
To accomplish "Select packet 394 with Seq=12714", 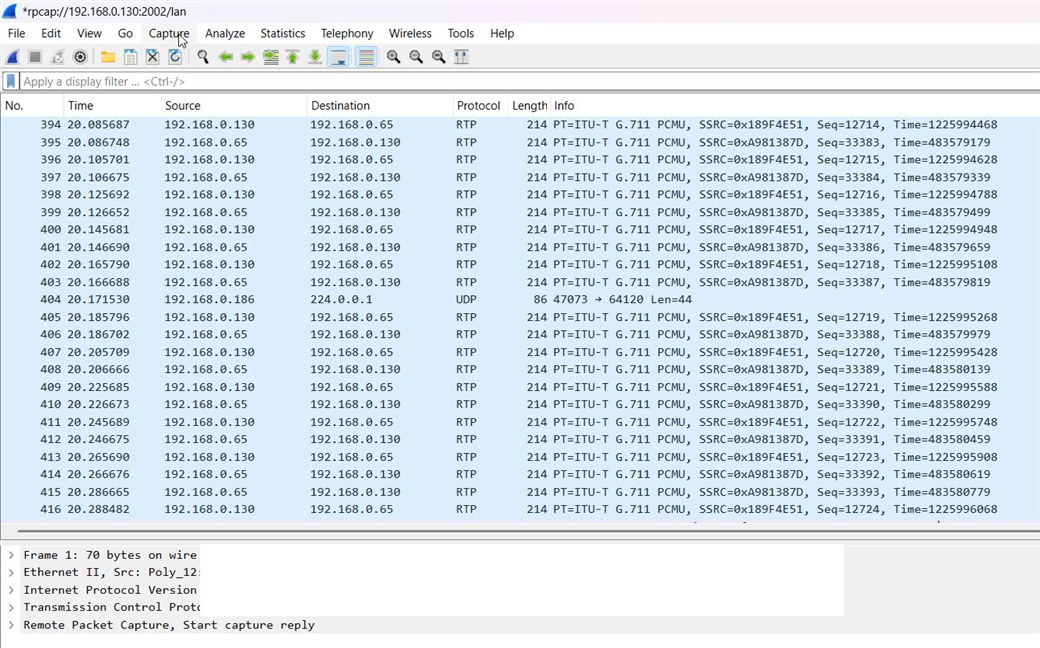I will [x=520, y=125].
